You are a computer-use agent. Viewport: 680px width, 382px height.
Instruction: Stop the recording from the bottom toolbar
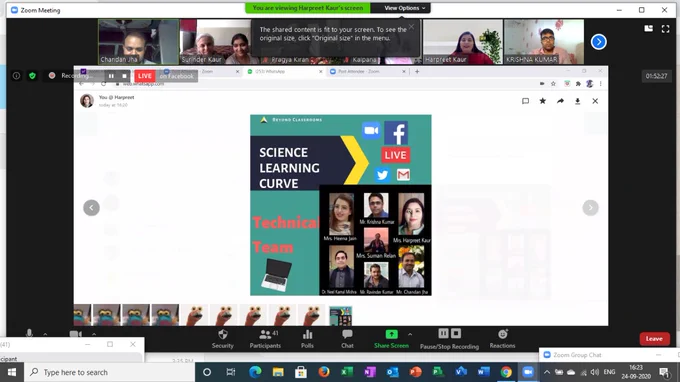pyautogui.click(x=456, y=333)
